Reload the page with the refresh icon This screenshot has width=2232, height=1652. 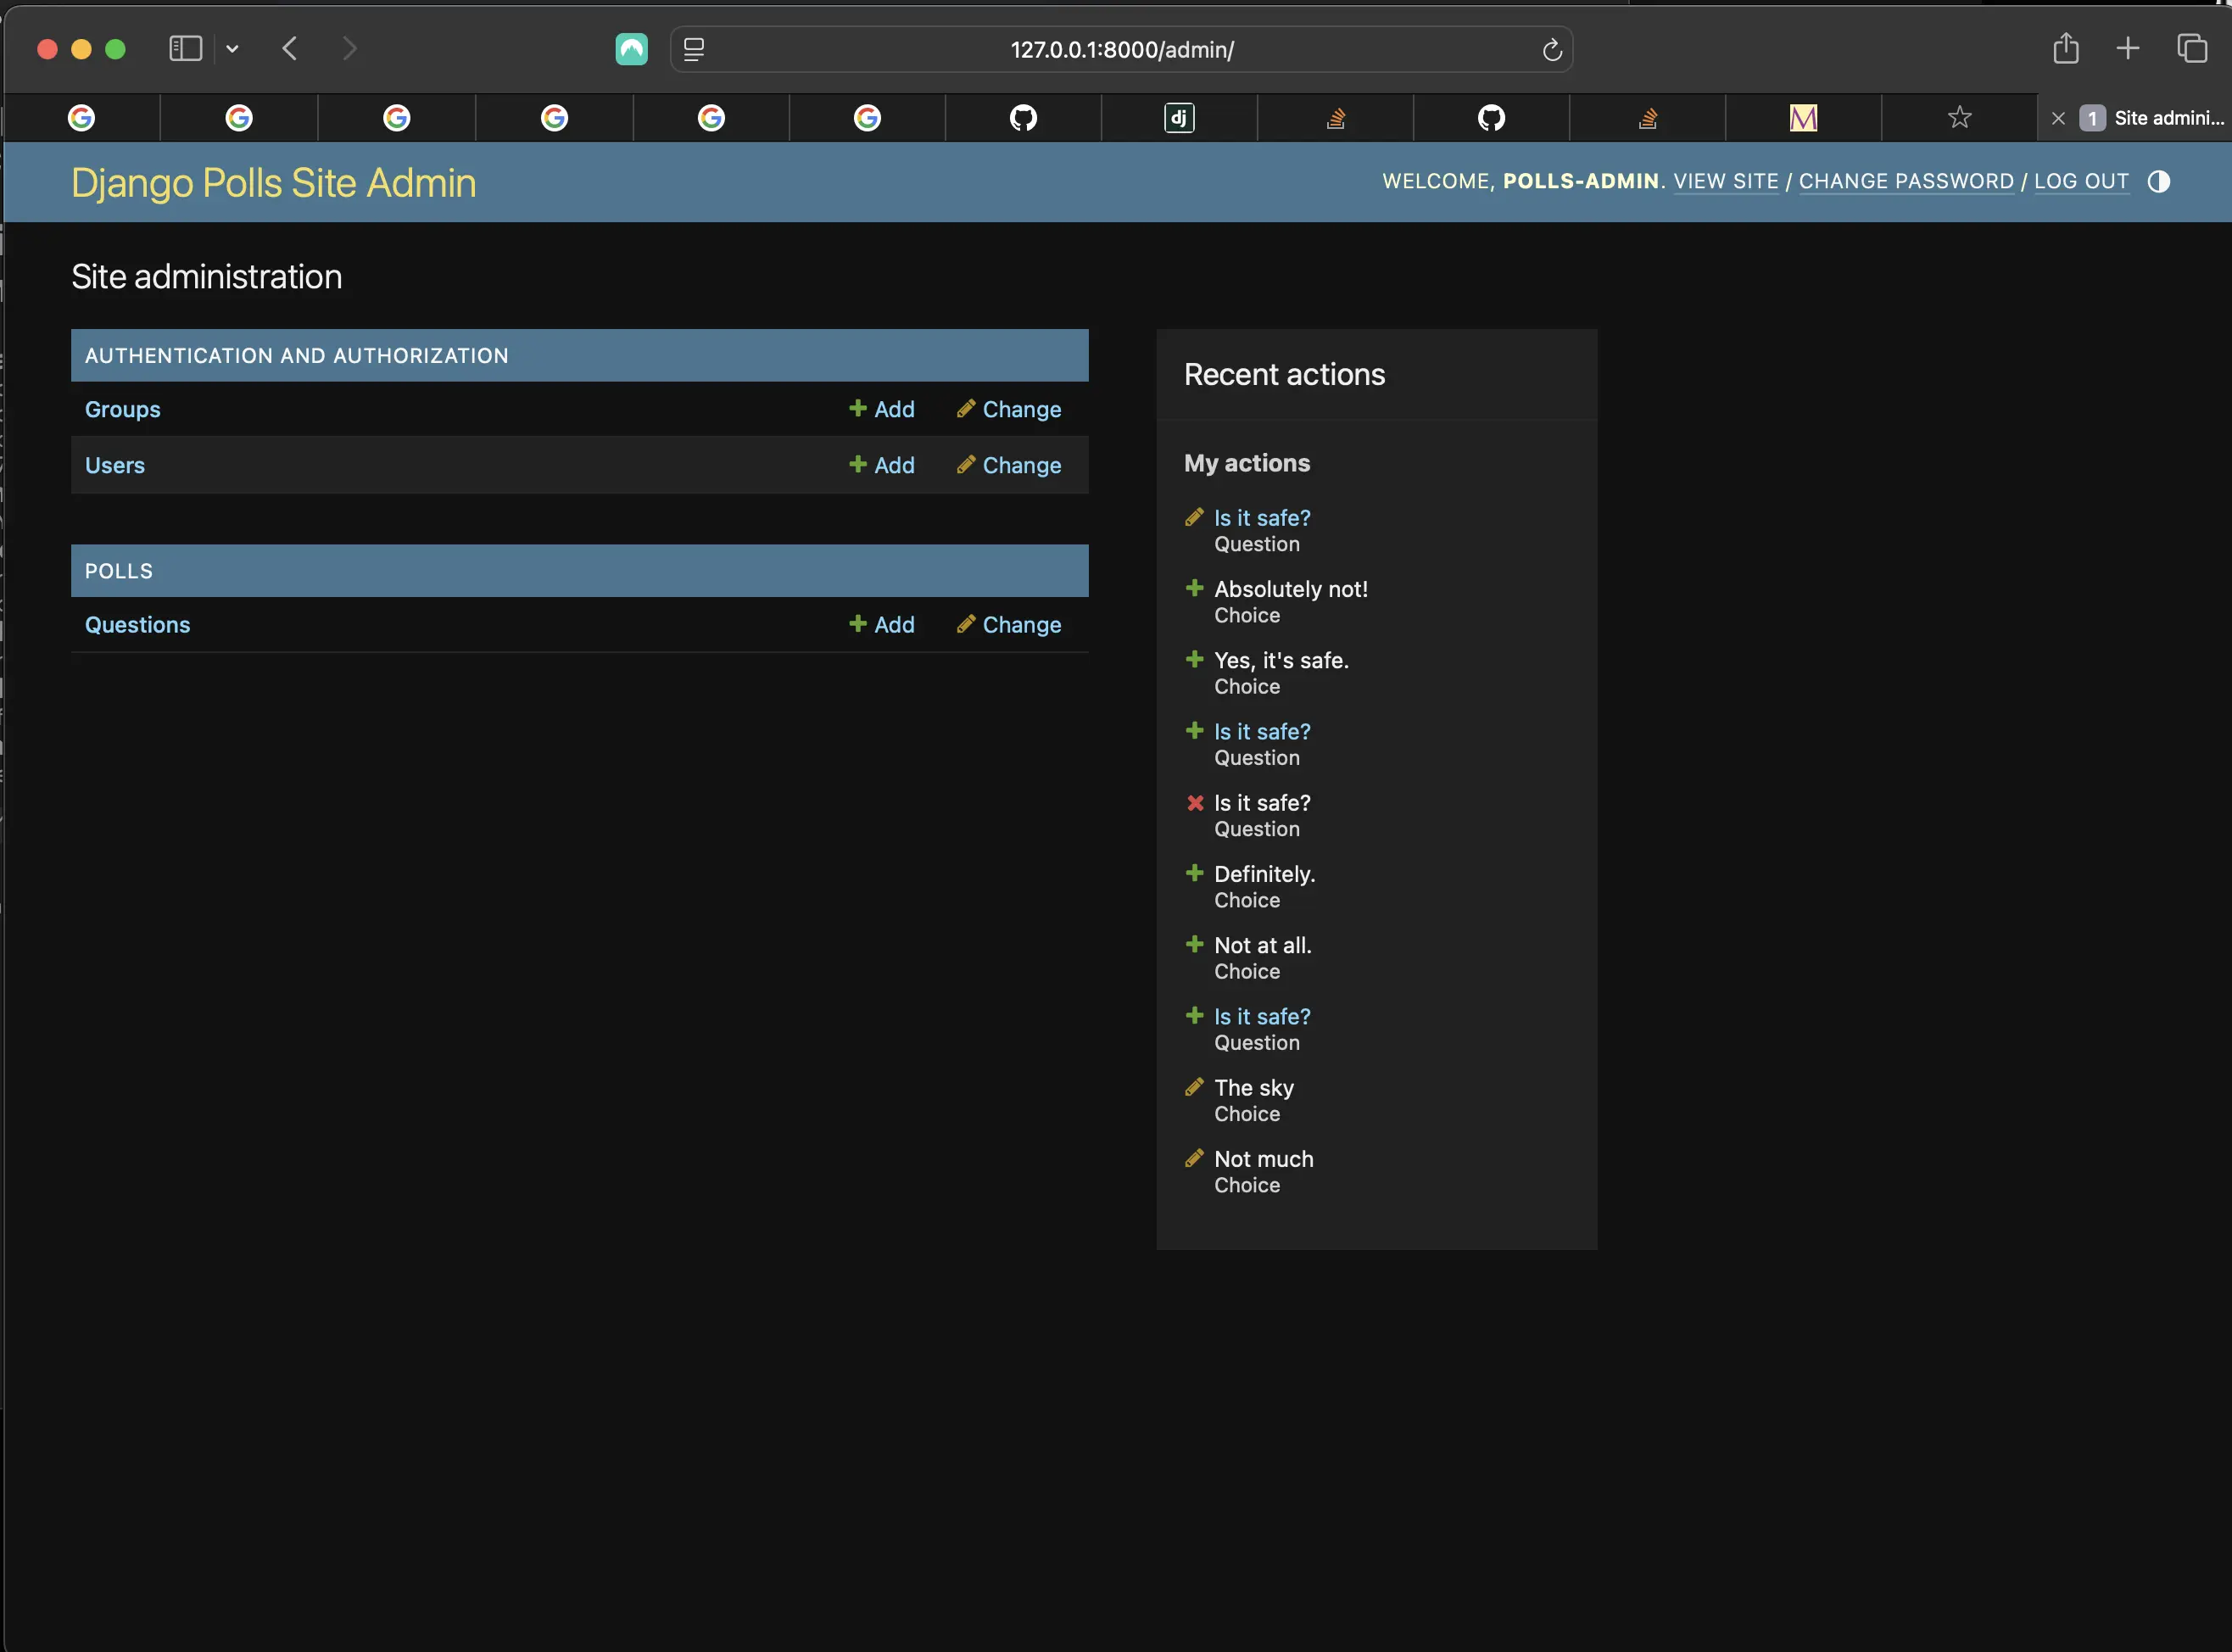[x=1551, y=49]
